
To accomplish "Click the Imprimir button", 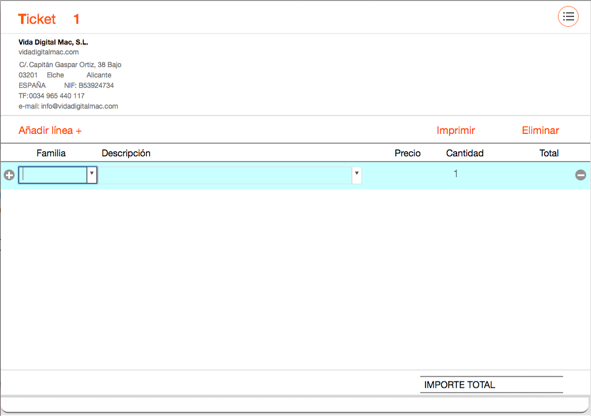I will click(x=455, y=130).
